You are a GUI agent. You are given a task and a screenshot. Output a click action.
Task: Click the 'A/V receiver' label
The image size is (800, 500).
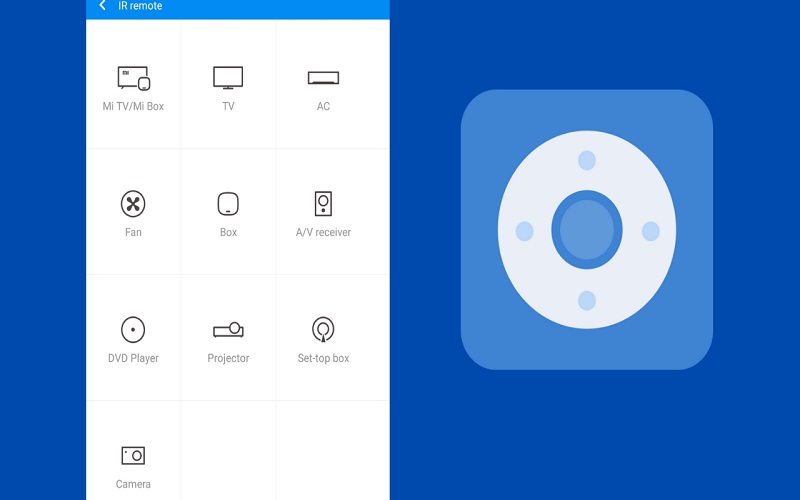click(x=323, y=232)
